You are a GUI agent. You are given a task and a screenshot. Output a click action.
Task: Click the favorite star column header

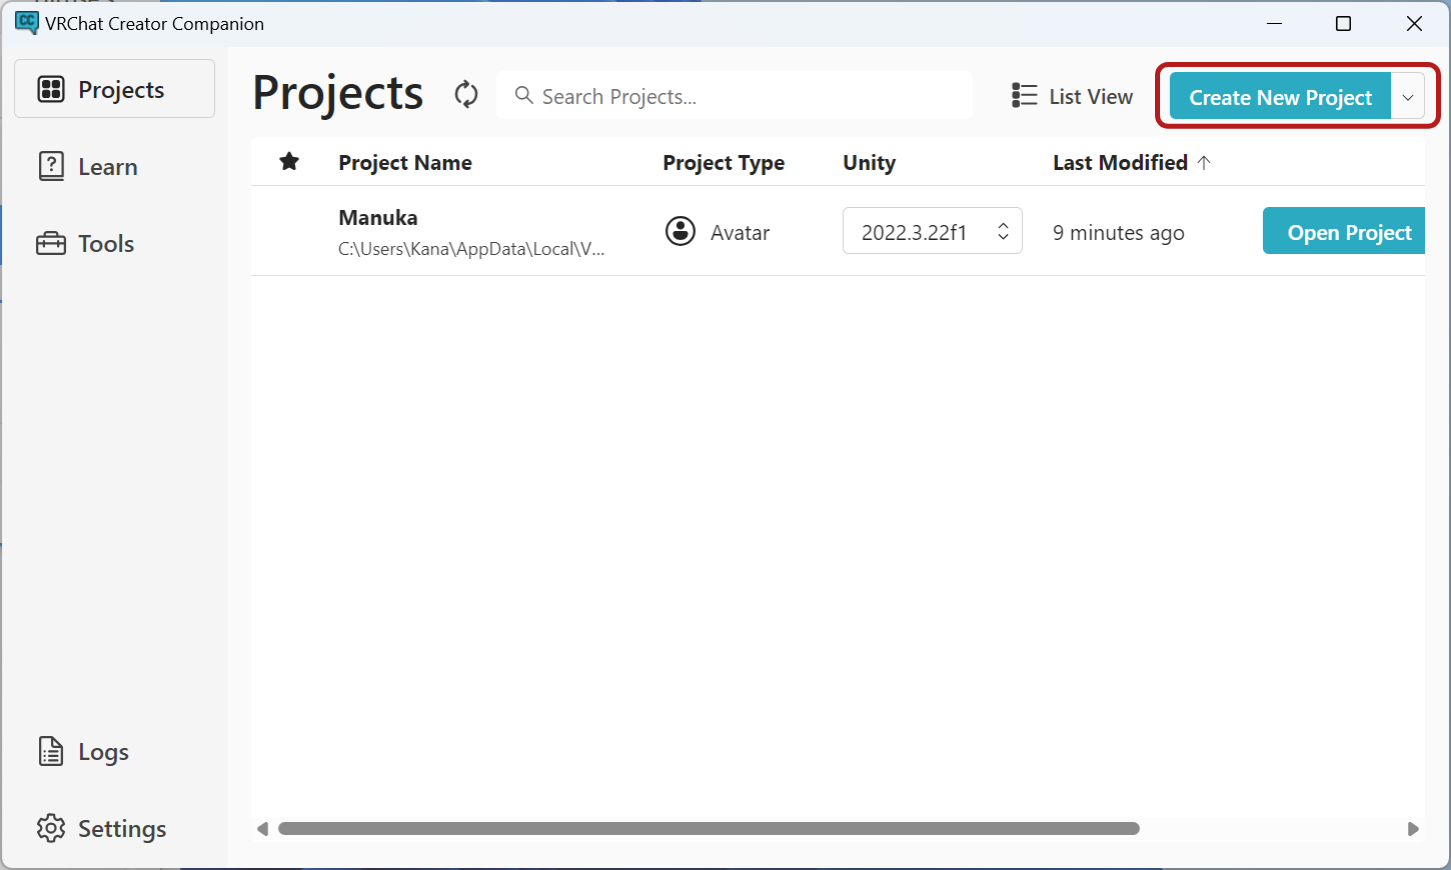point(289,161)
